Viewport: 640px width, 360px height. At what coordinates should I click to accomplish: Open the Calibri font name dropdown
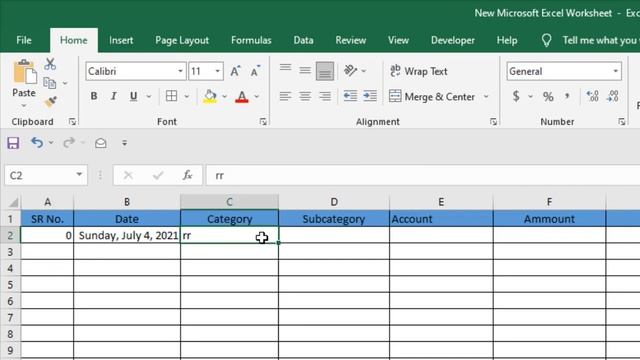point(180,71)
